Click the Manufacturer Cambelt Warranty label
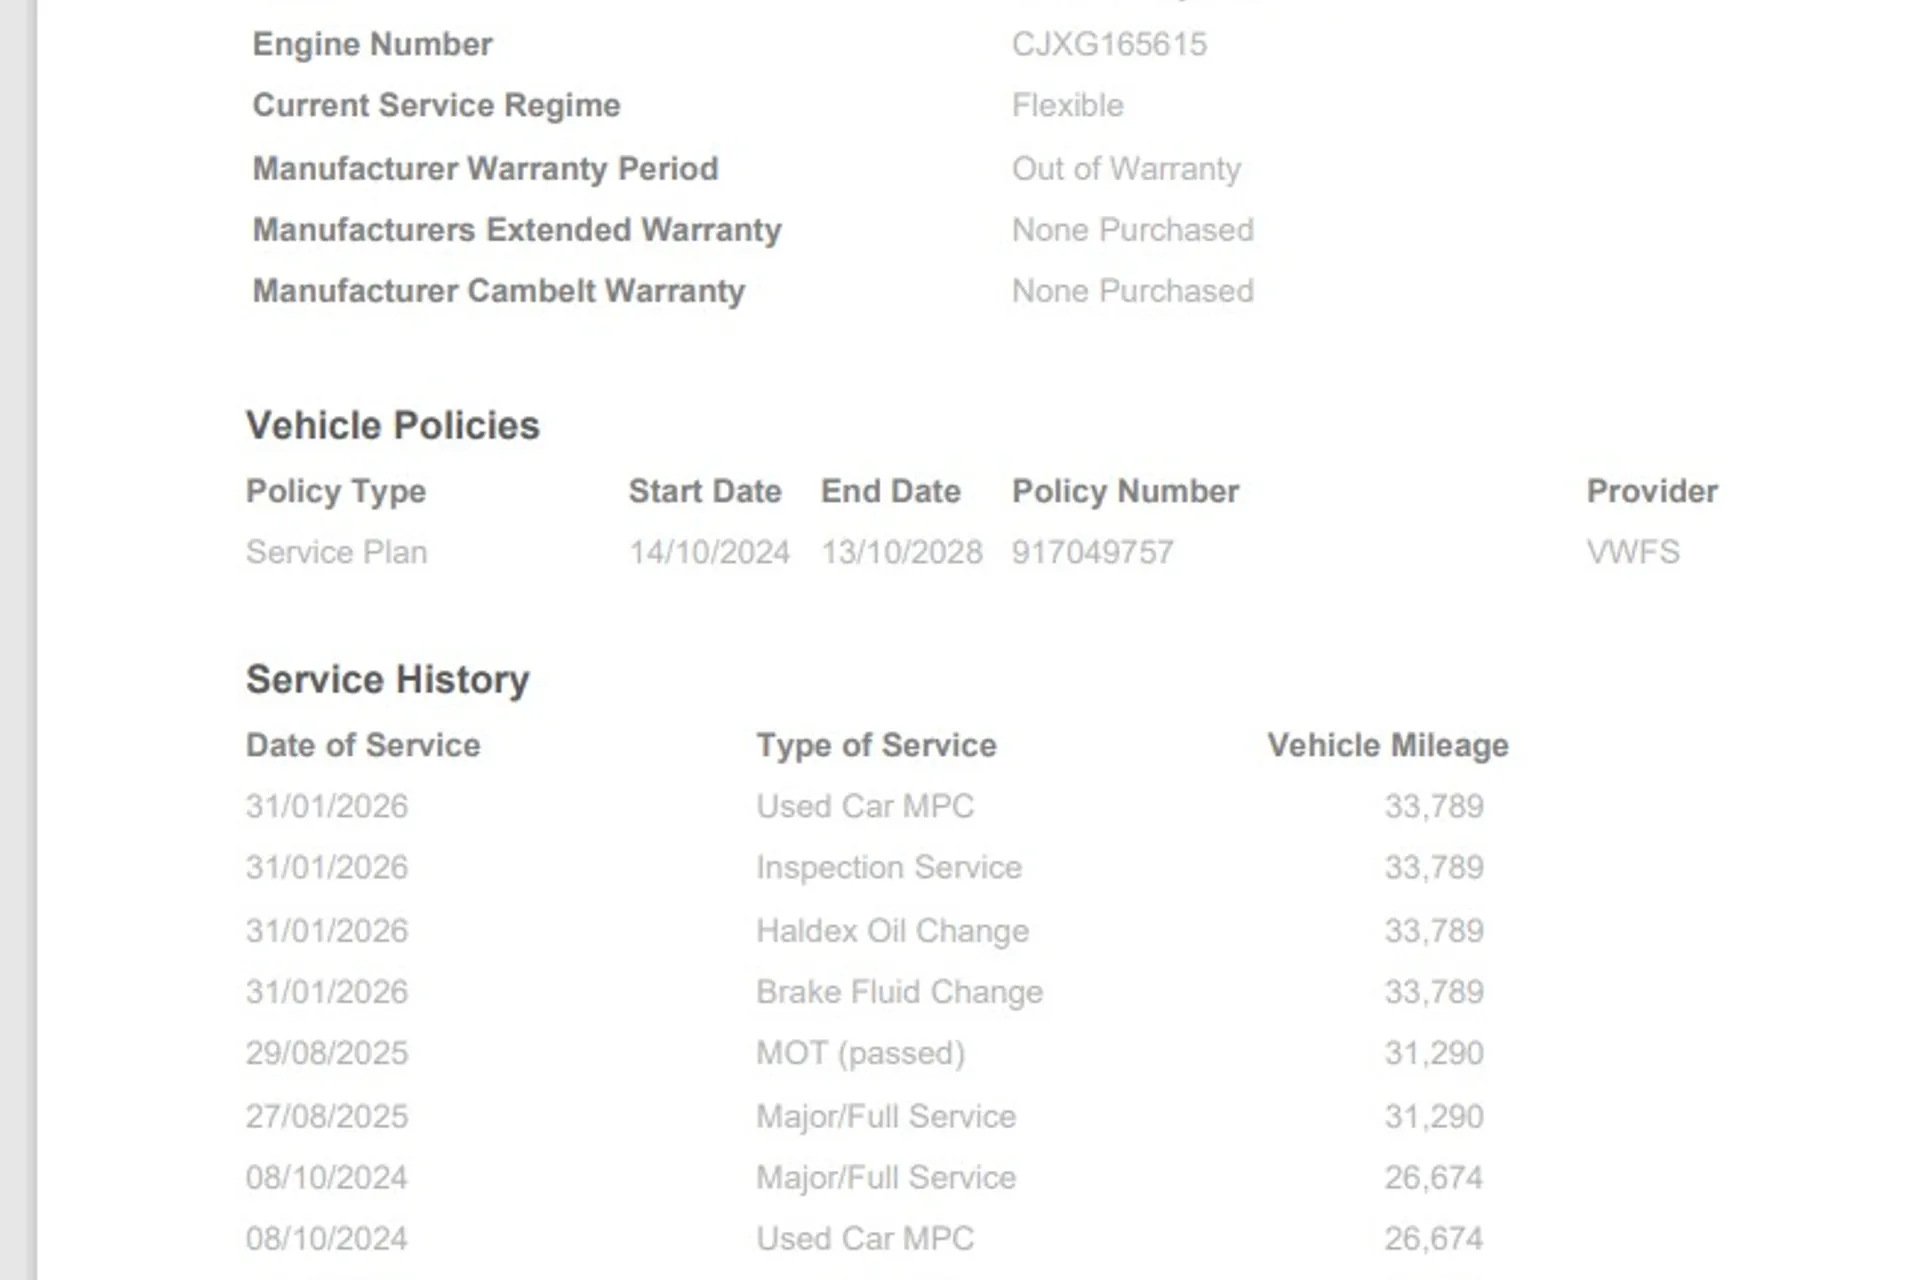 498,291
